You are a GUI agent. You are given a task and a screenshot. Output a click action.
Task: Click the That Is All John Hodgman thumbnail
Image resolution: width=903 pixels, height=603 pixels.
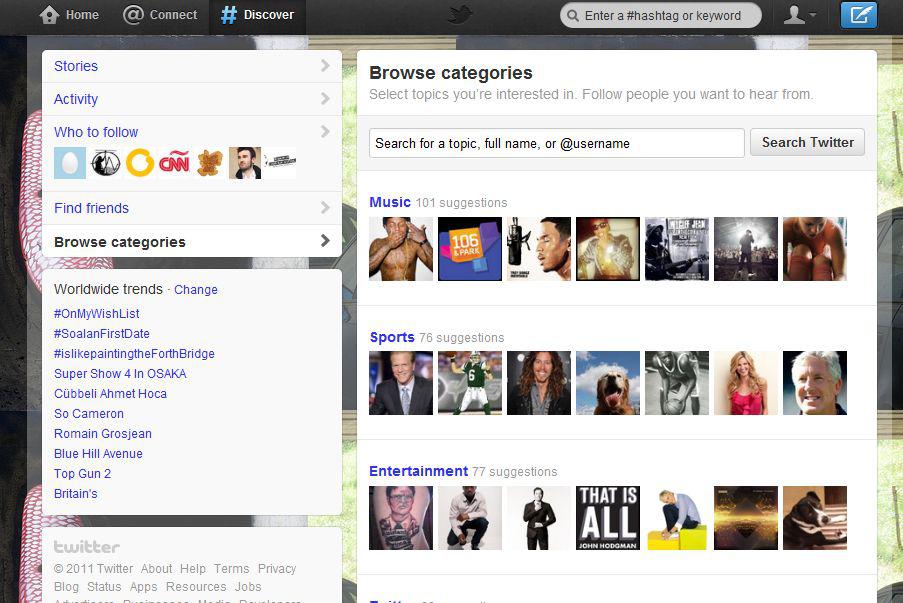[x=607, y=518]
